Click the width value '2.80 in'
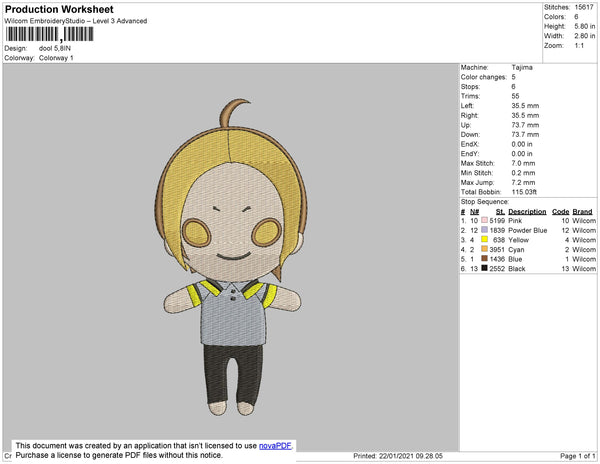The height and width of the screenshot is (464, 600). 585,36
